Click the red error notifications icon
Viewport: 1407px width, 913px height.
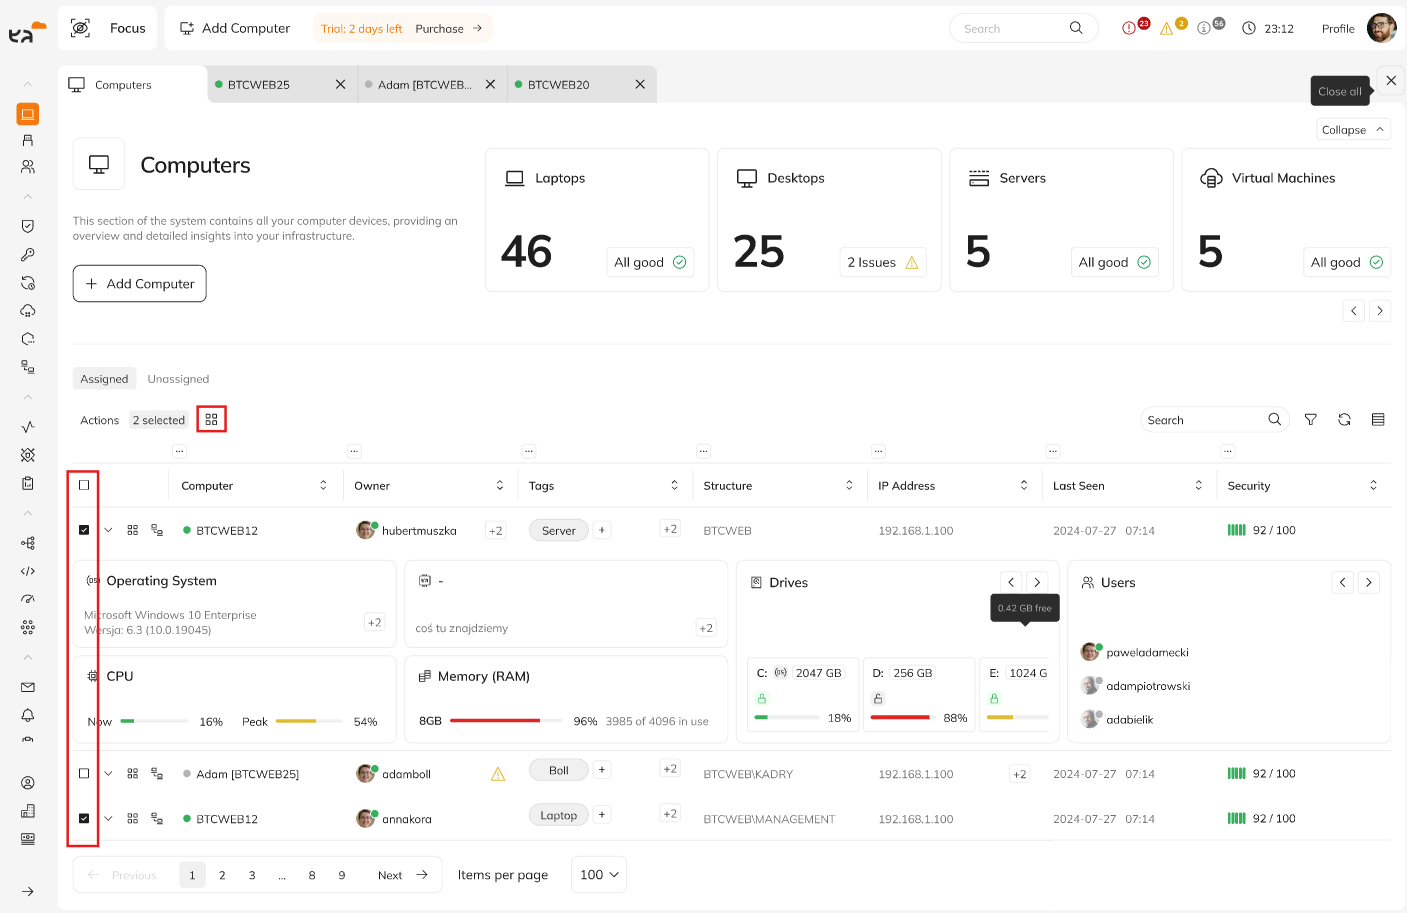pyautogui.click(x=1129, y=29)
